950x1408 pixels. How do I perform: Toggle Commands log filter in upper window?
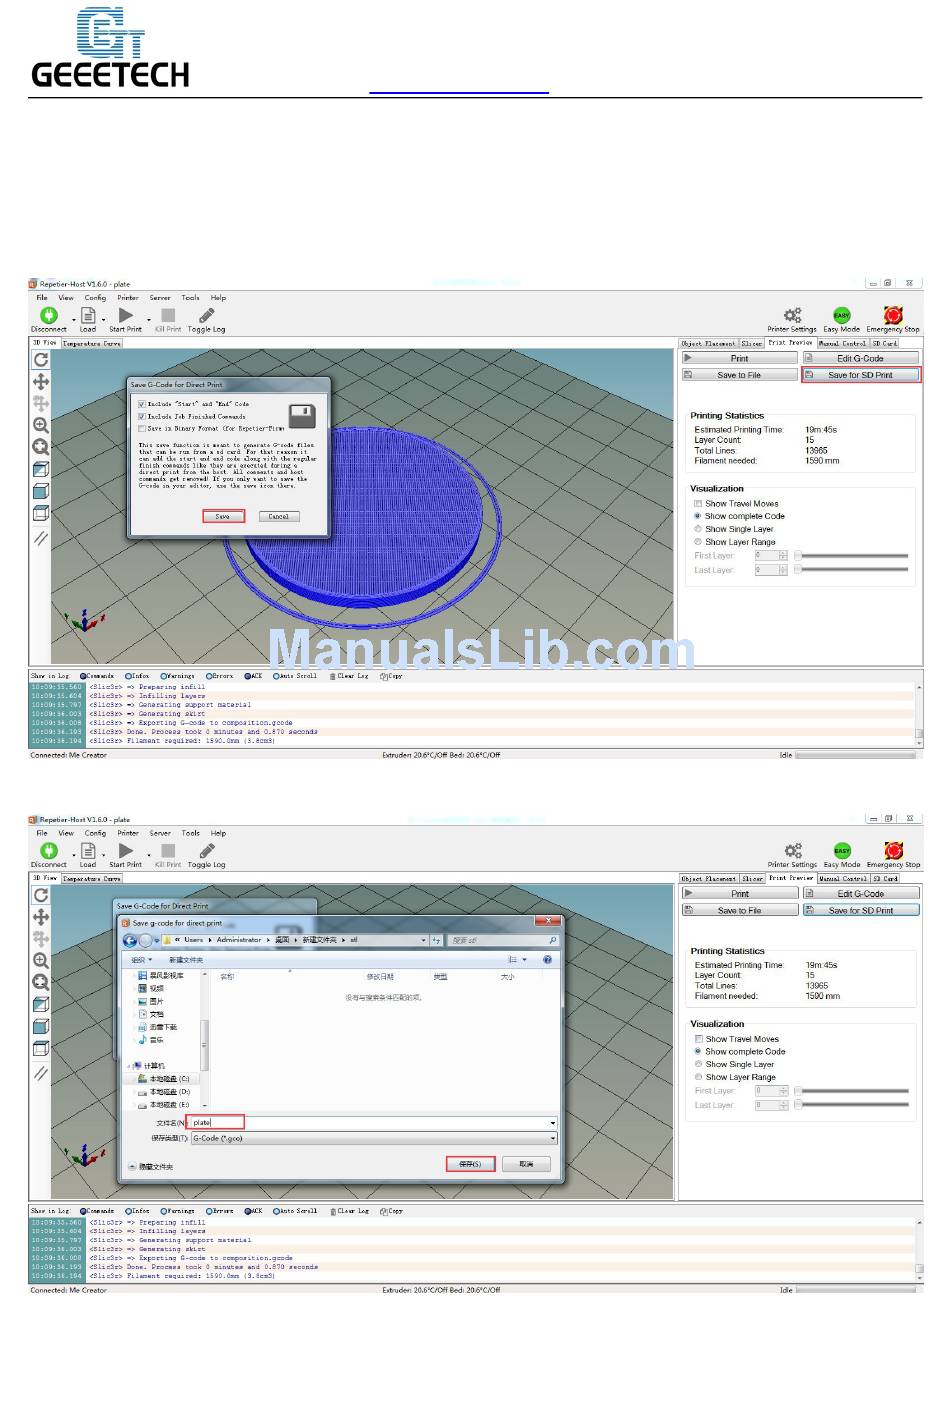click(98, 676)
